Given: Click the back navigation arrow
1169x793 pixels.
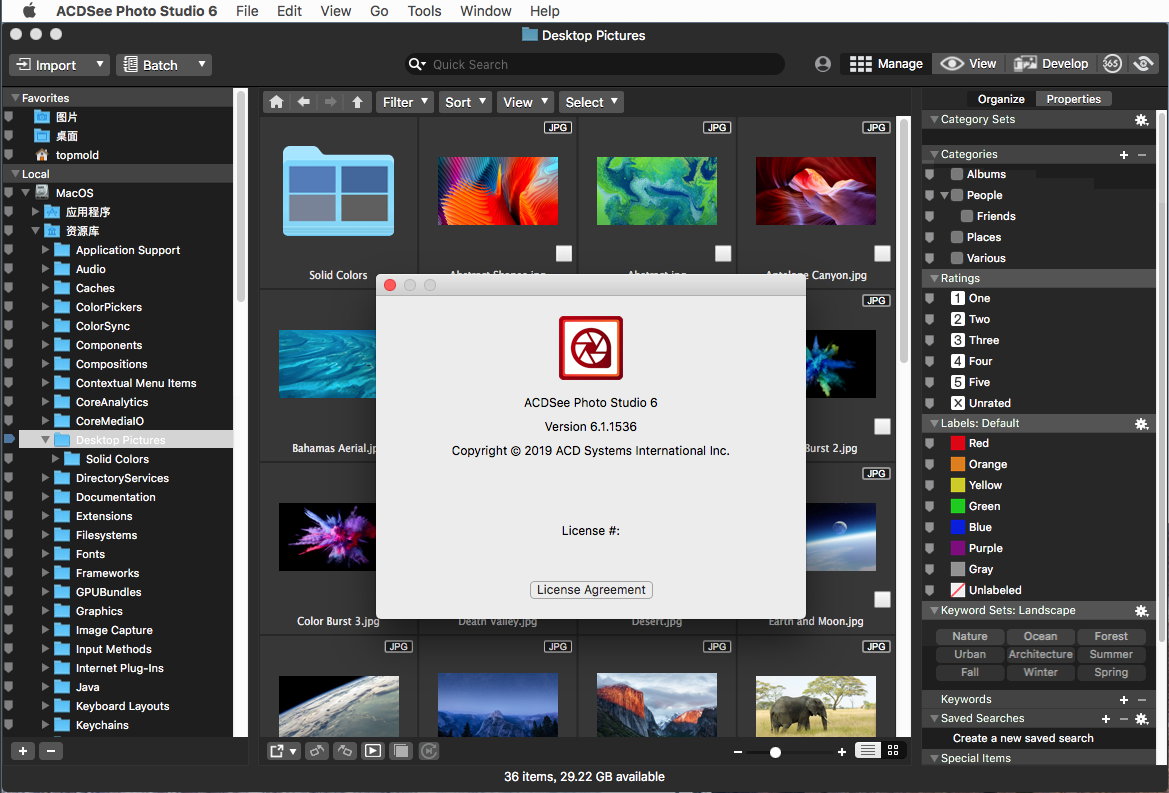Looking at the screenshot, I should pos(303,102).
